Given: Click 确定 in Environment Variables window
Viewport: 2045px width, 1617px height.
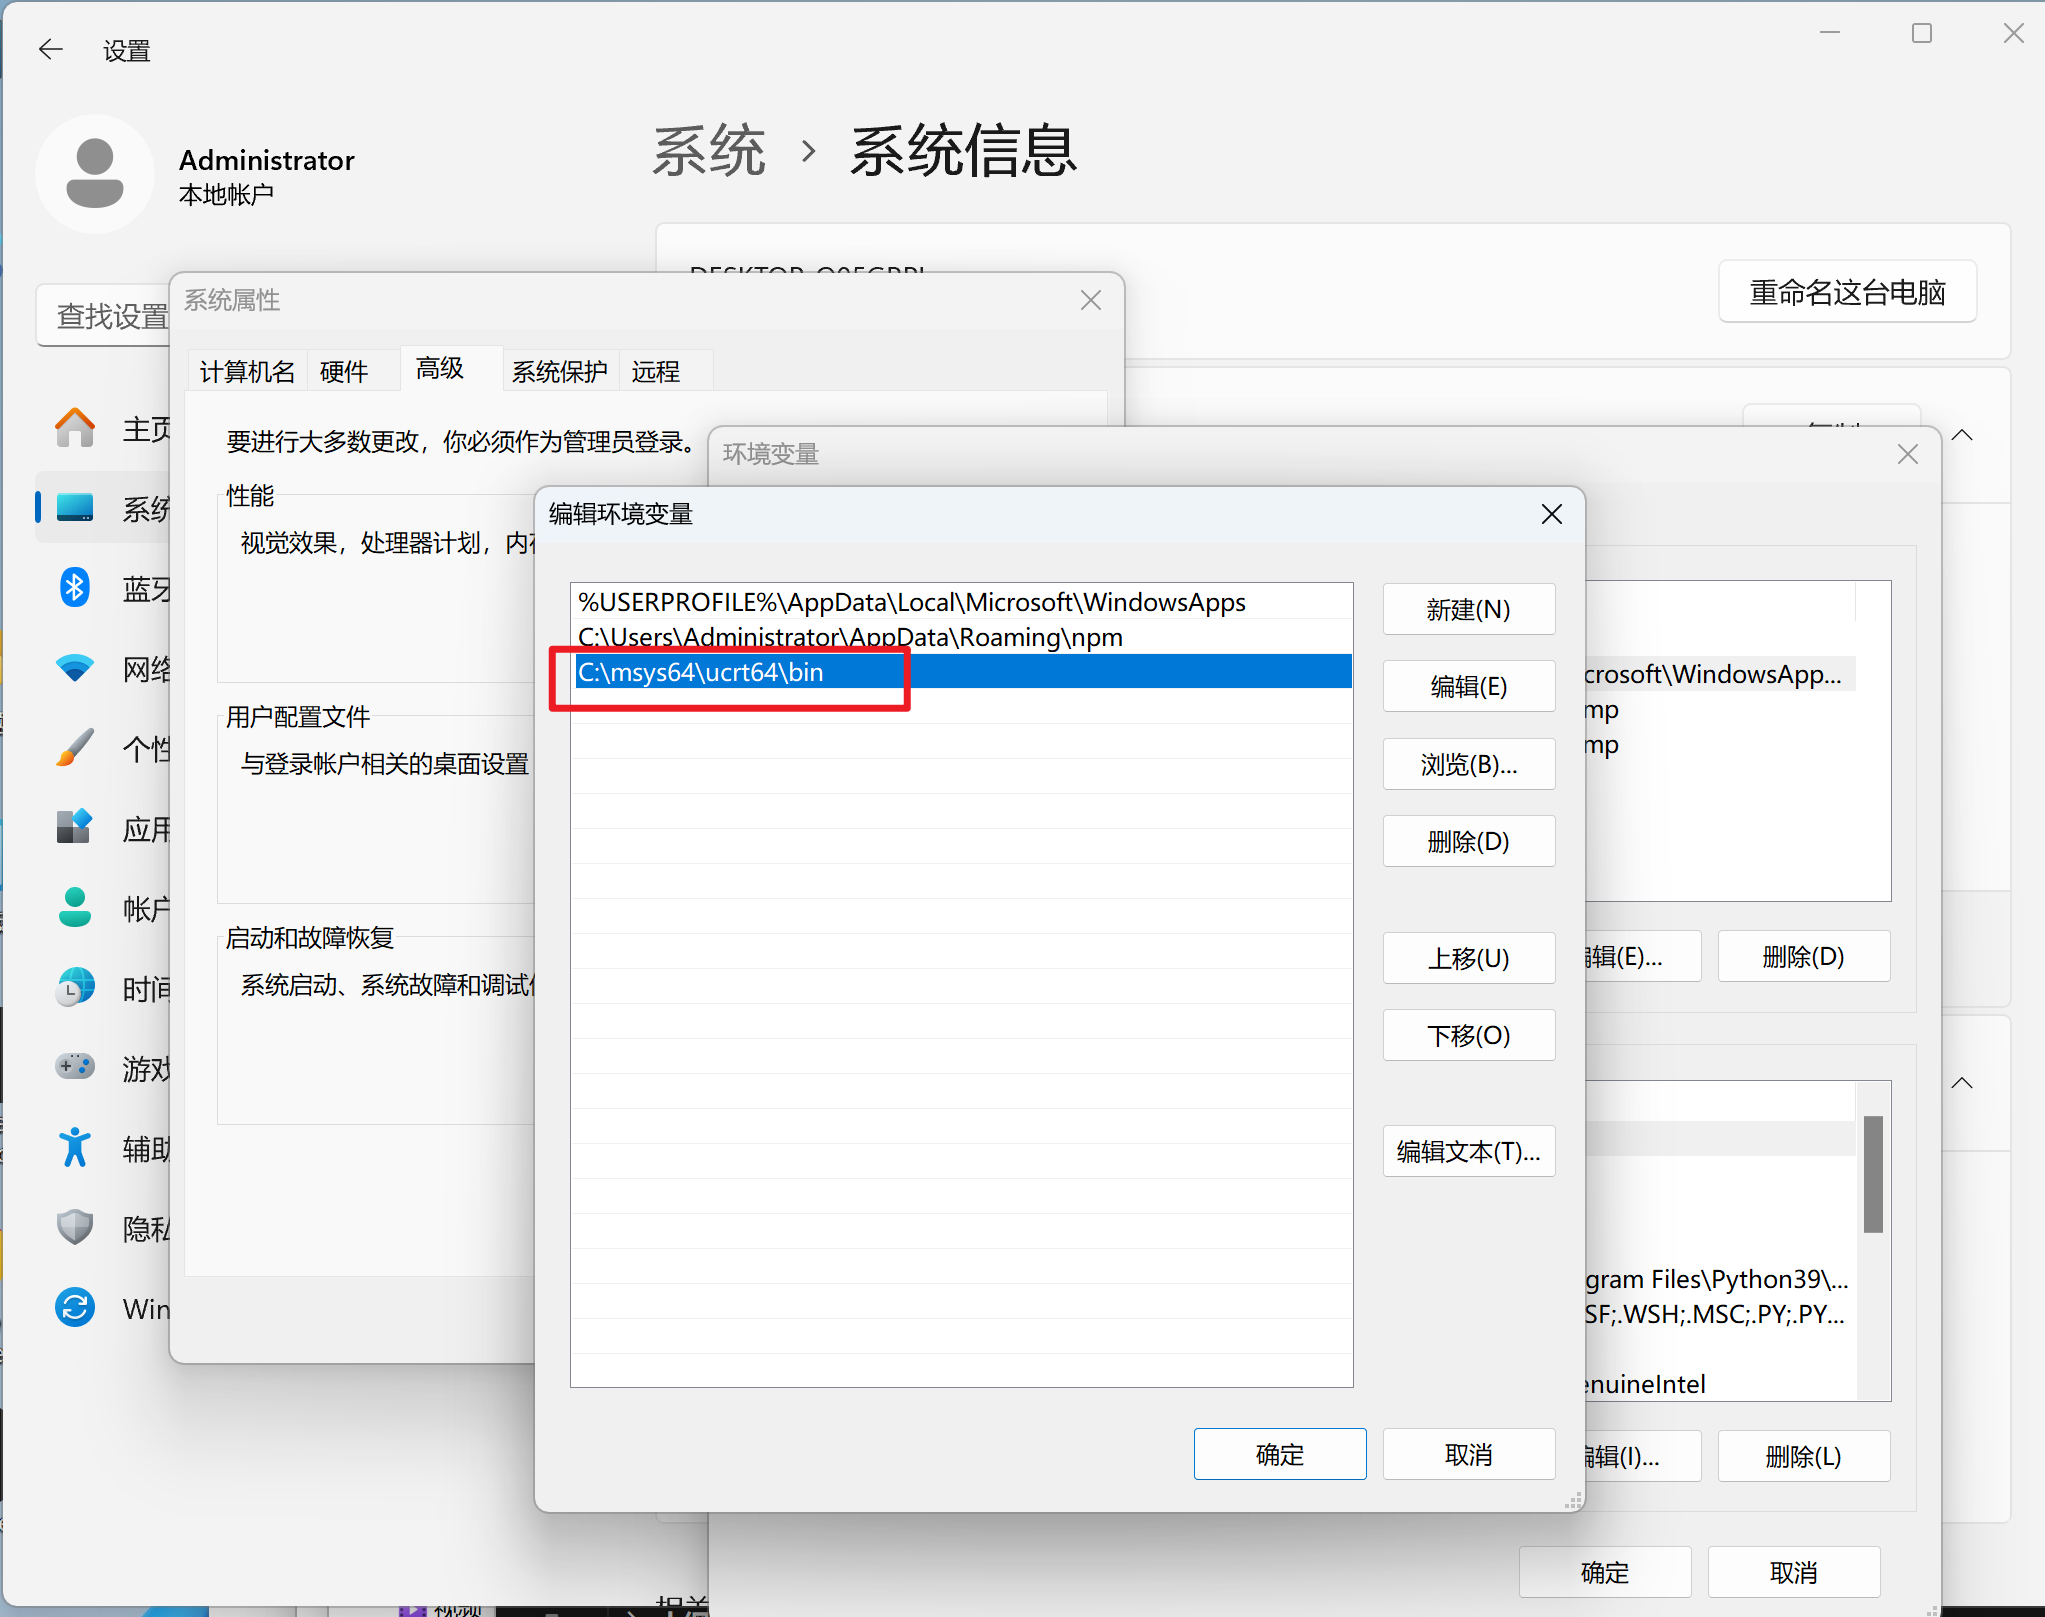Looking at the screenshot, I should tap(1605, 1572).
